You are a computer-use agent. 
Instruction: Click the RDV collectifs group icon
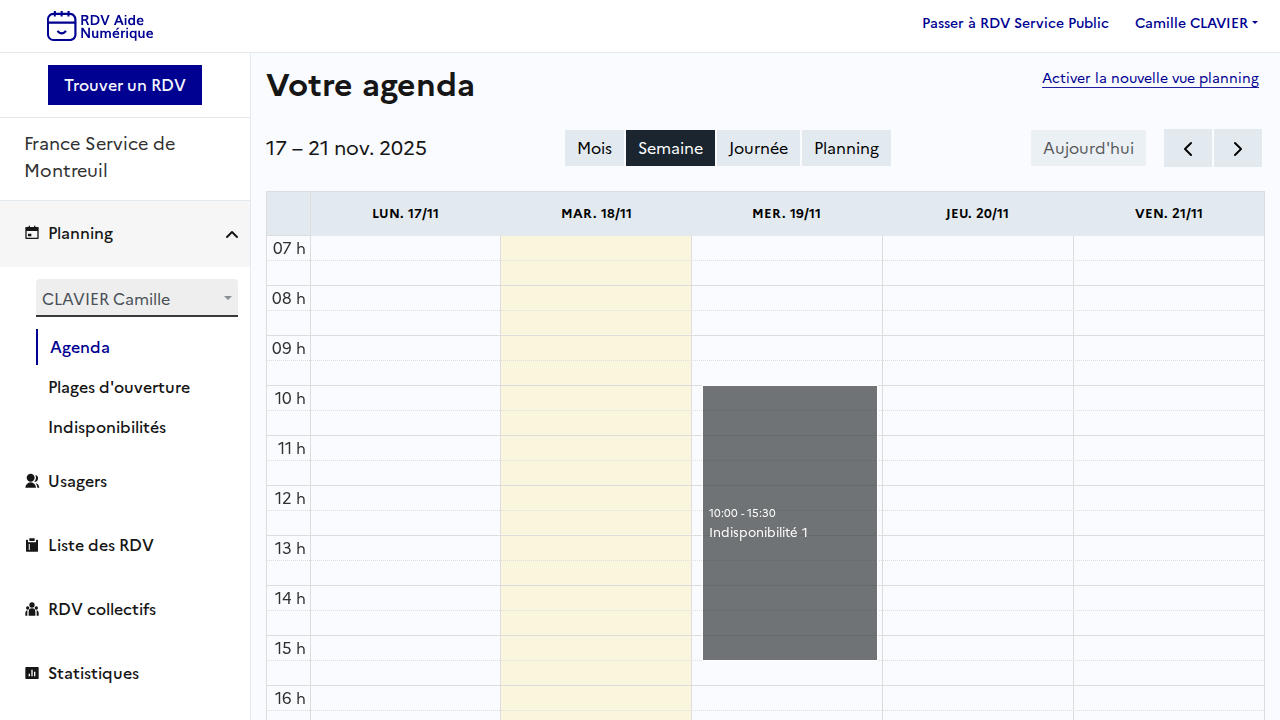coord(32,609)
